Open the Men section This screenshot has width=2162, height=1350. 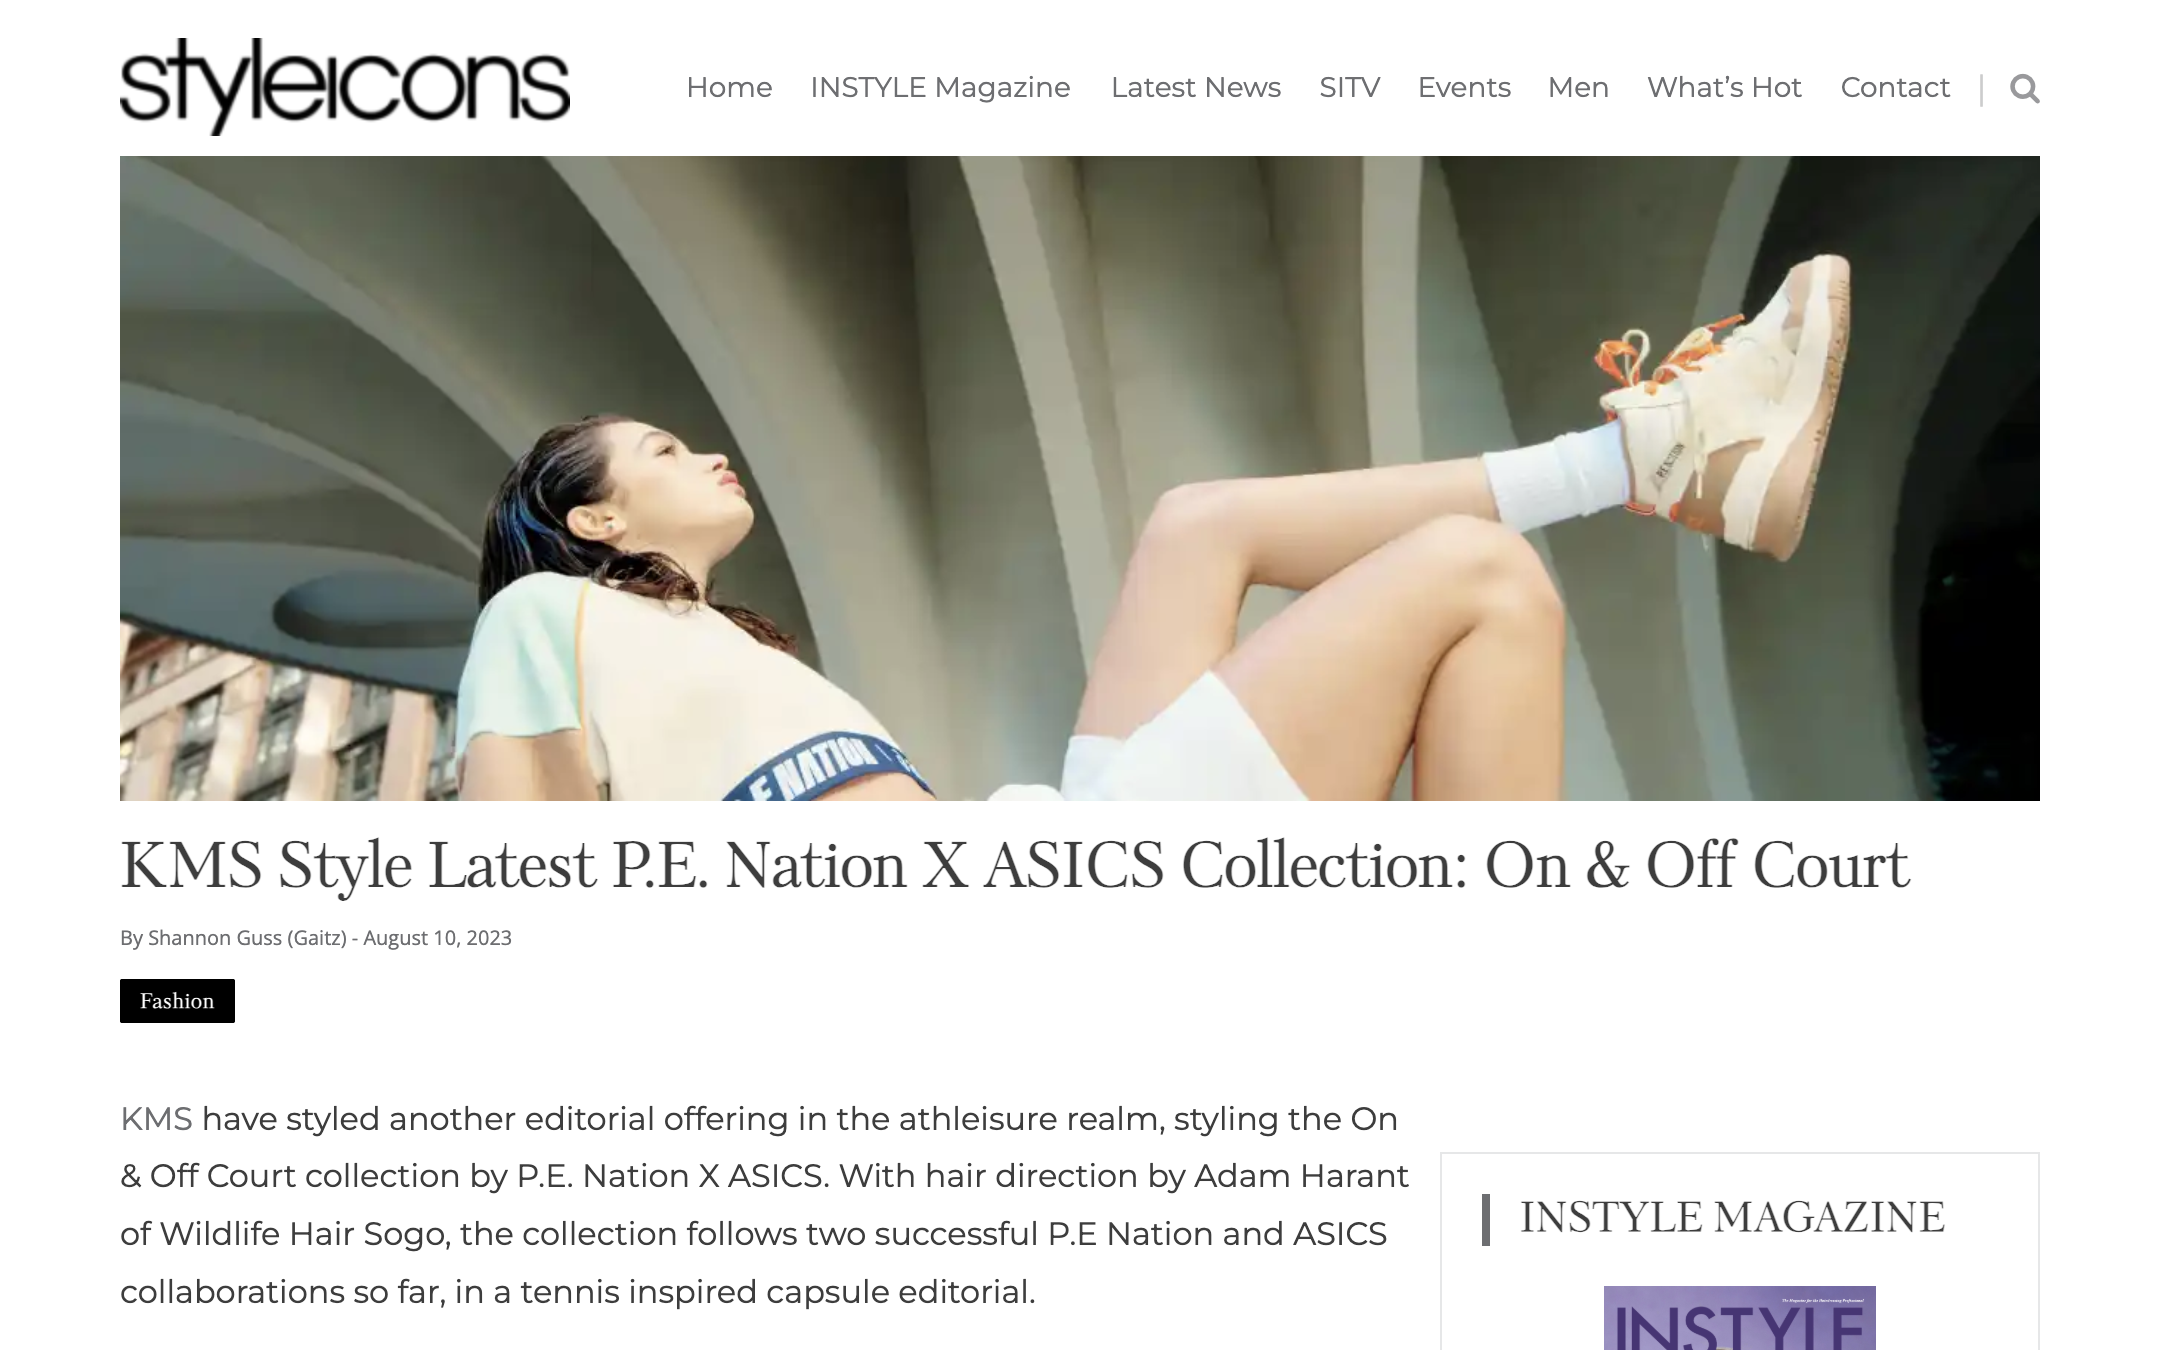point(1578,88)
